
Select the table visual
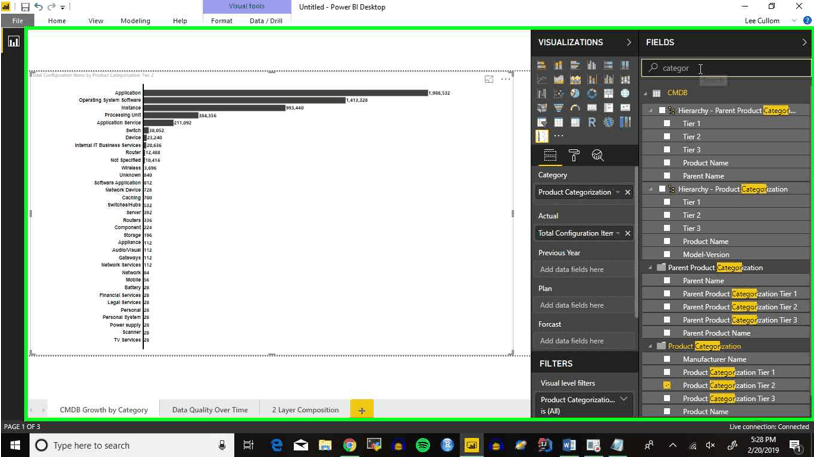tap(558, 122)
